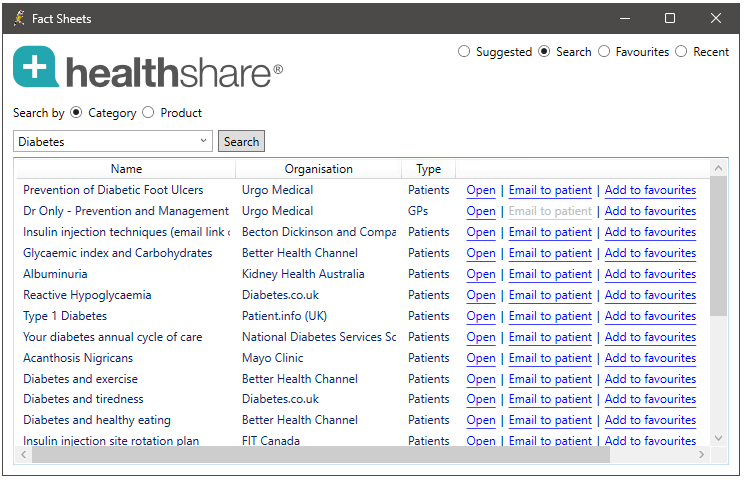Select the Search radio button
Screen dimensions: 744x480
pos(544,51)
